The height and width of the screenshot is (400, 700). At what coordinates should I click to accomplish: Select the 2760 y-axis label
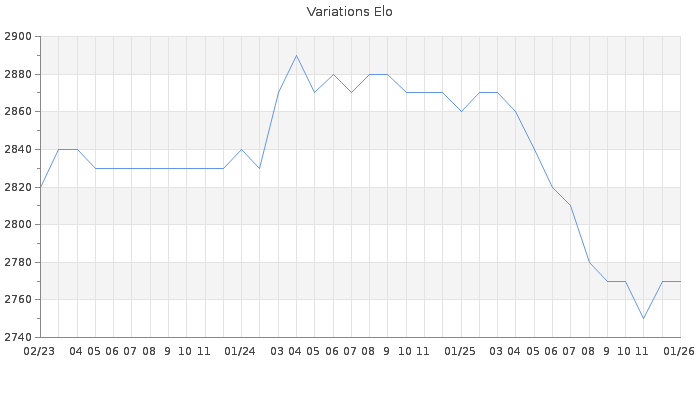[18, 299]
